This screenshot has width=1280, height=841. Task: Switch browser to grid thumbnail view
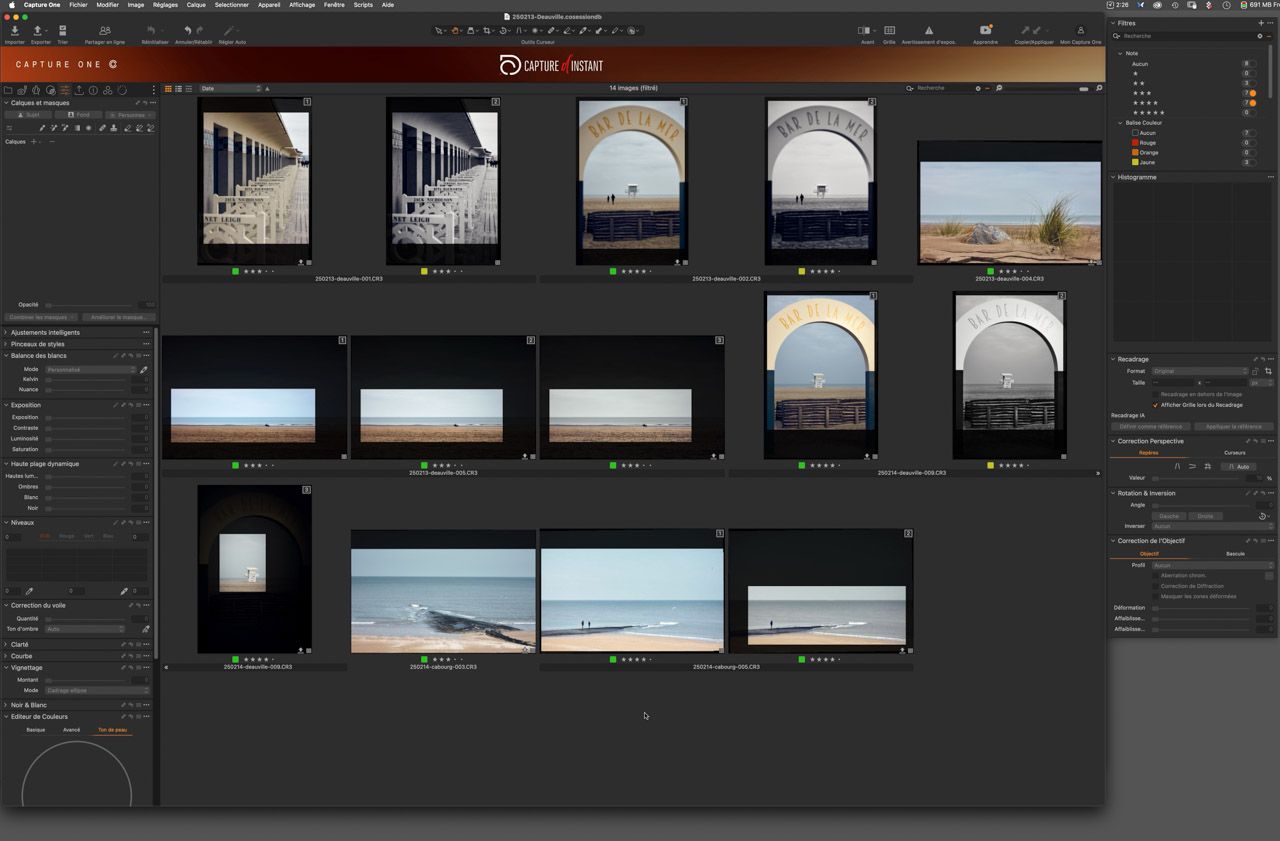pos(168,89)
